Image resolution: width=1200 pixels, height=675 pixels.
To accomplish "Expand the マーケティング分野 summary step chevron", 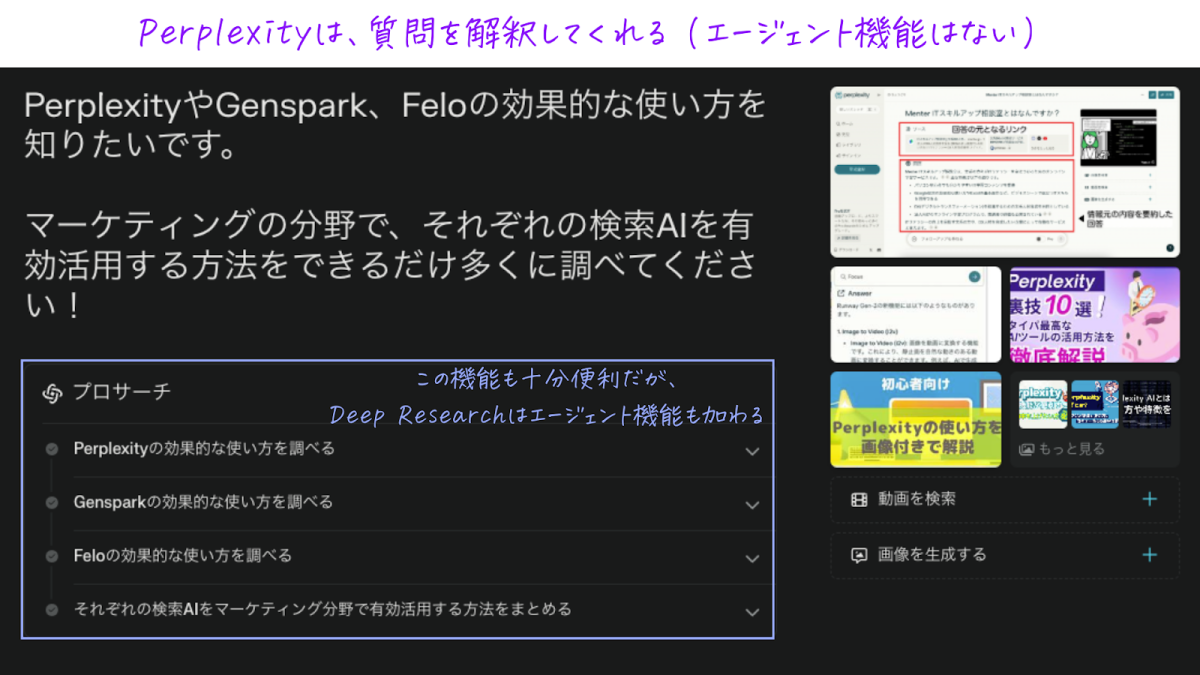I will pos(752,611).
